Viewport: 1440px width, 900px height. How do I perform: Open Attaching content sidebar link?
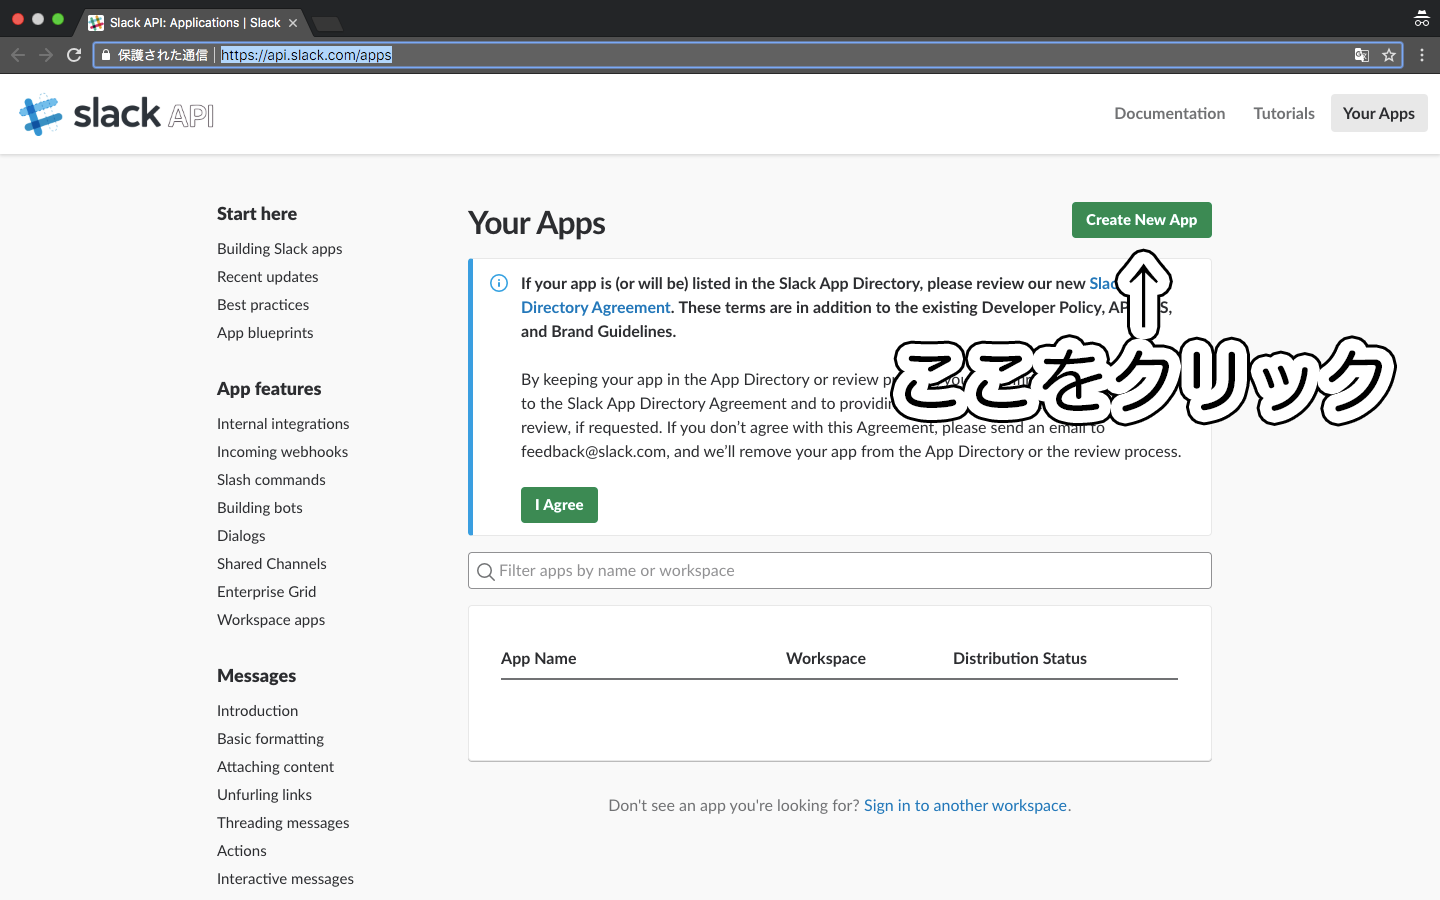[x=276, y=767]
